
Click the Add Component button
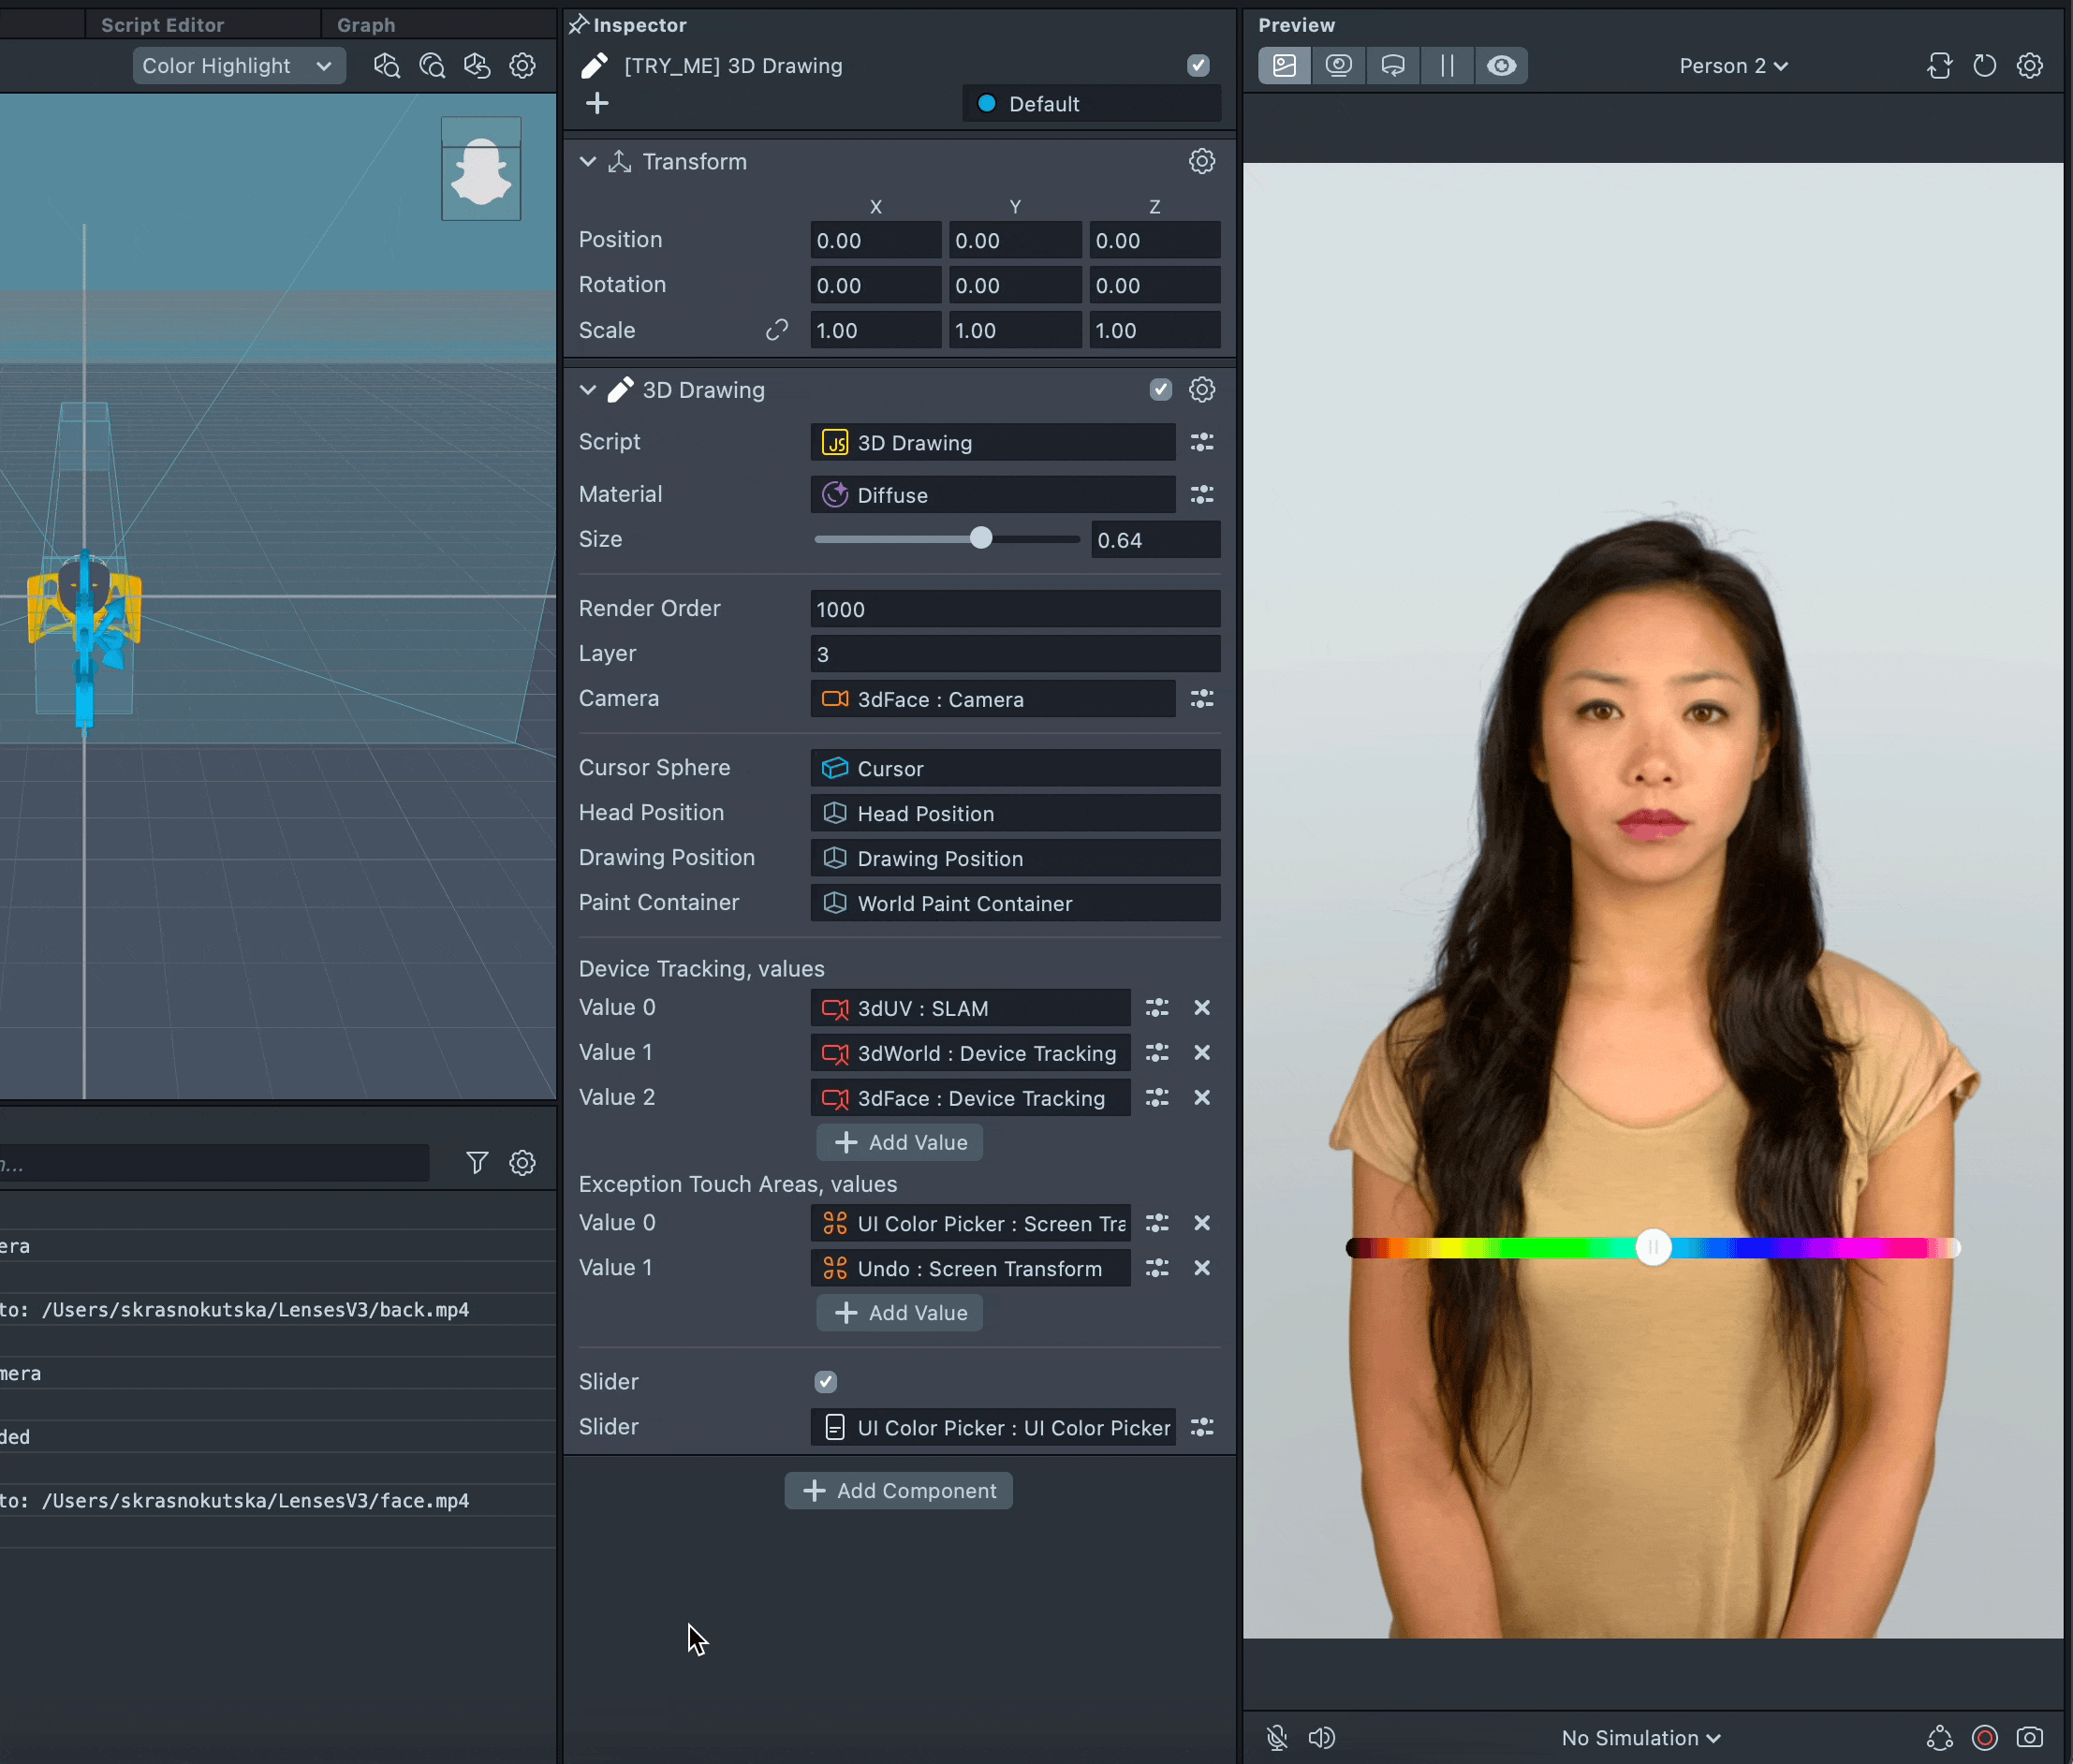click(898, 1491)
